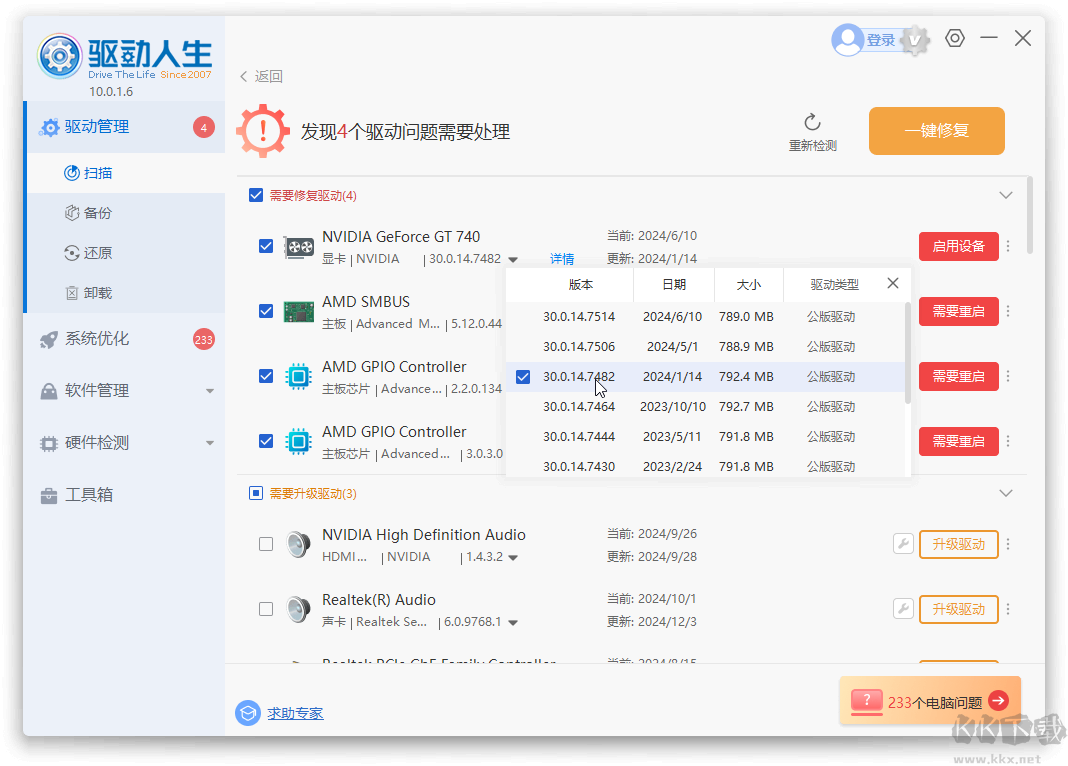Open settings via the hexagon icon

pyautogui.click(x=955, y=39)
